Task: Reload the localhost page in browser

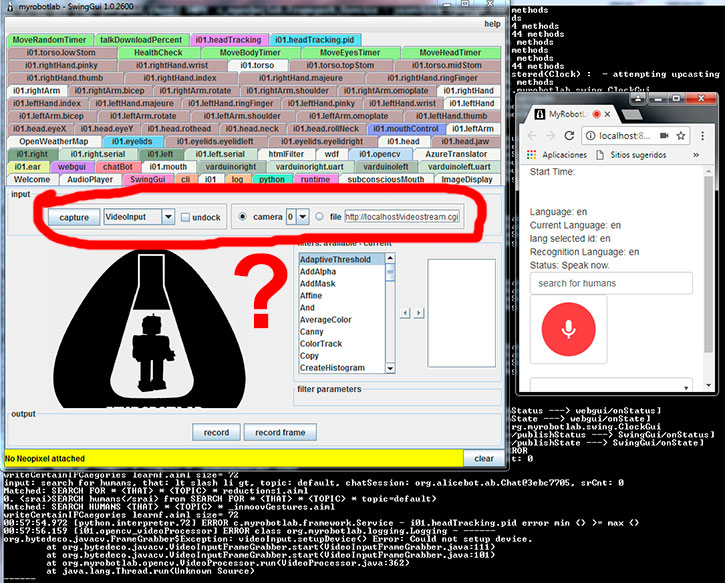Action: point(569,135)
